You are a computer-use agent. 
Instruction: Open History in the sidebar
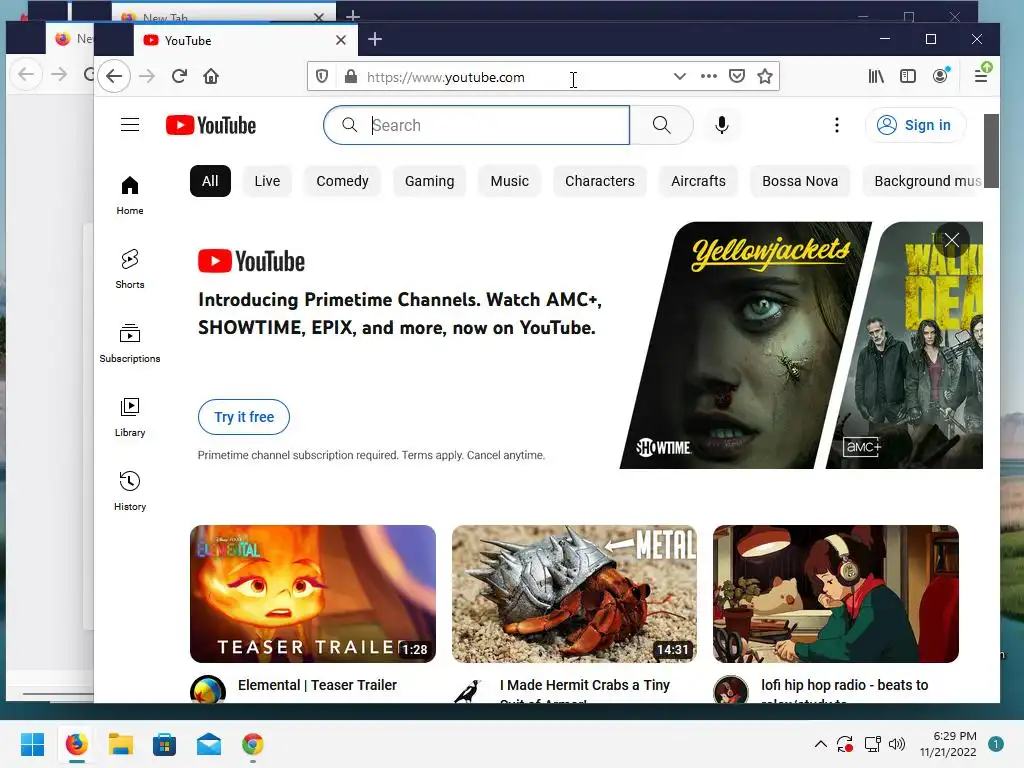pos(130,491)
